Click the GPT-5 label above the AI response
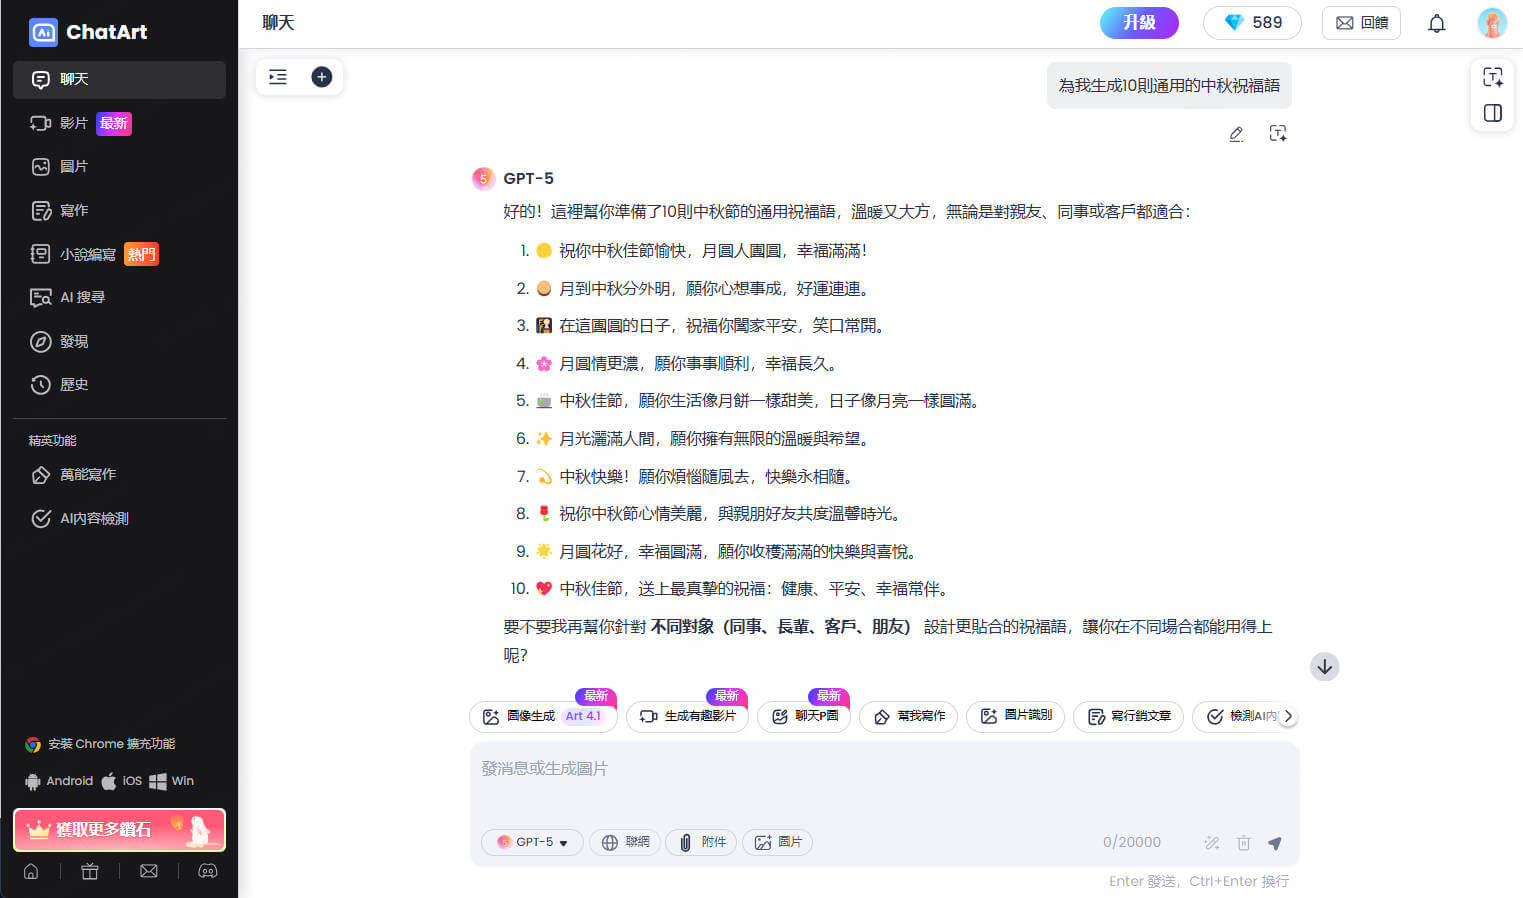This screenshot has width=1523, height=898. tap(528, 179)
